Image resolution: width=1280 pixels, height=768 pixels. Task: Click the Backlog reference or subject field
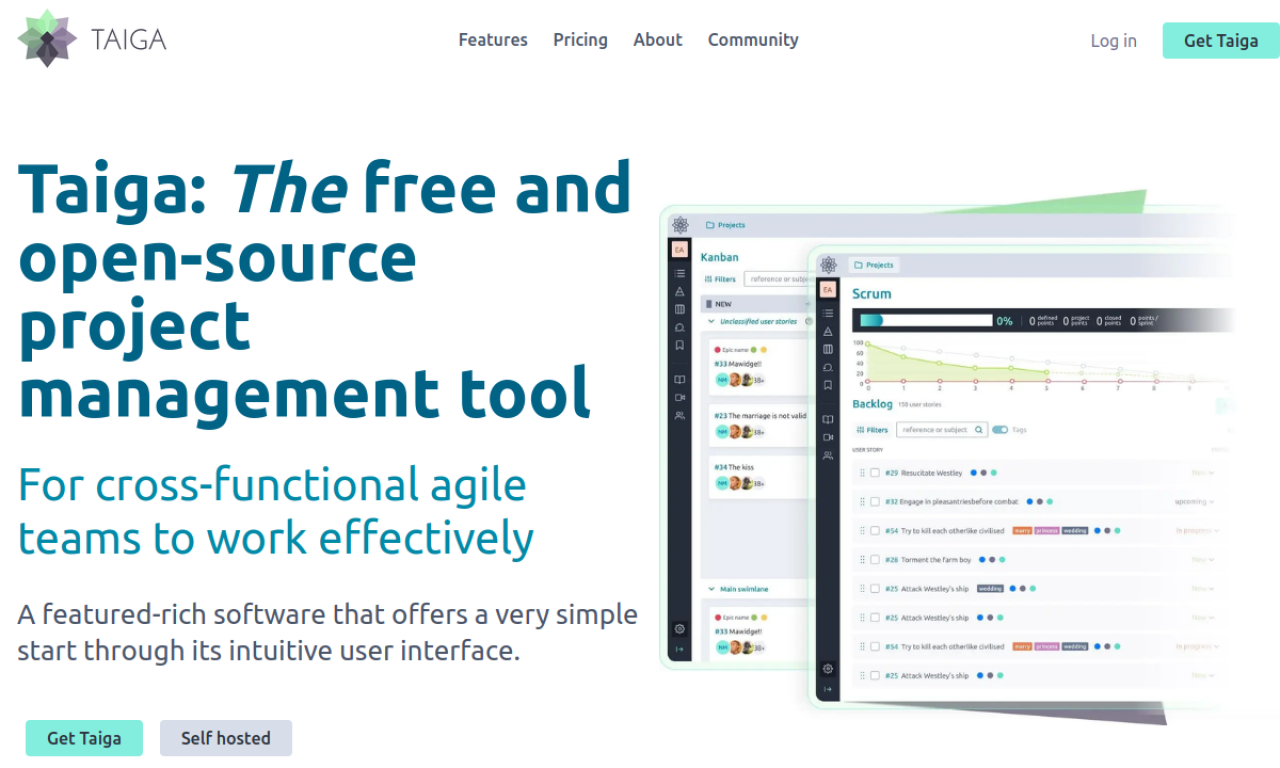tap(934, 430)
